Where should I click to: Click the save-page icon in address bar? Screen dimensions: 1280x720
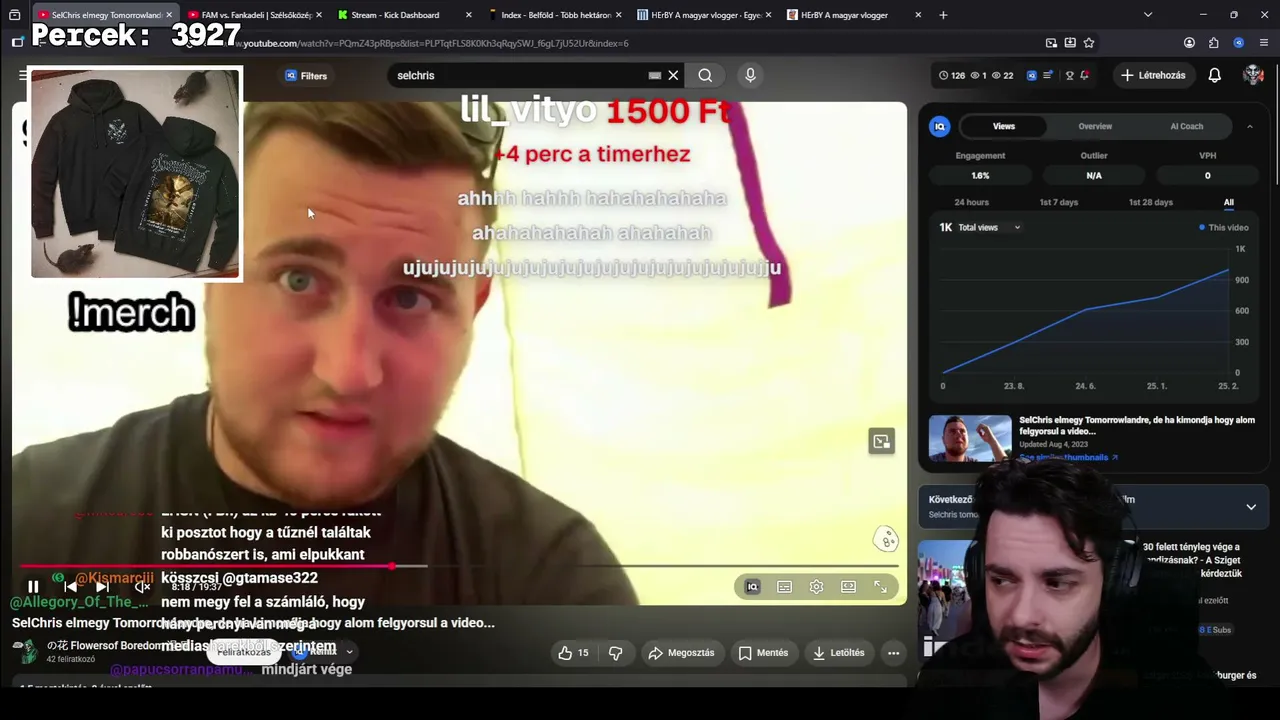(x=1070, y=43)
